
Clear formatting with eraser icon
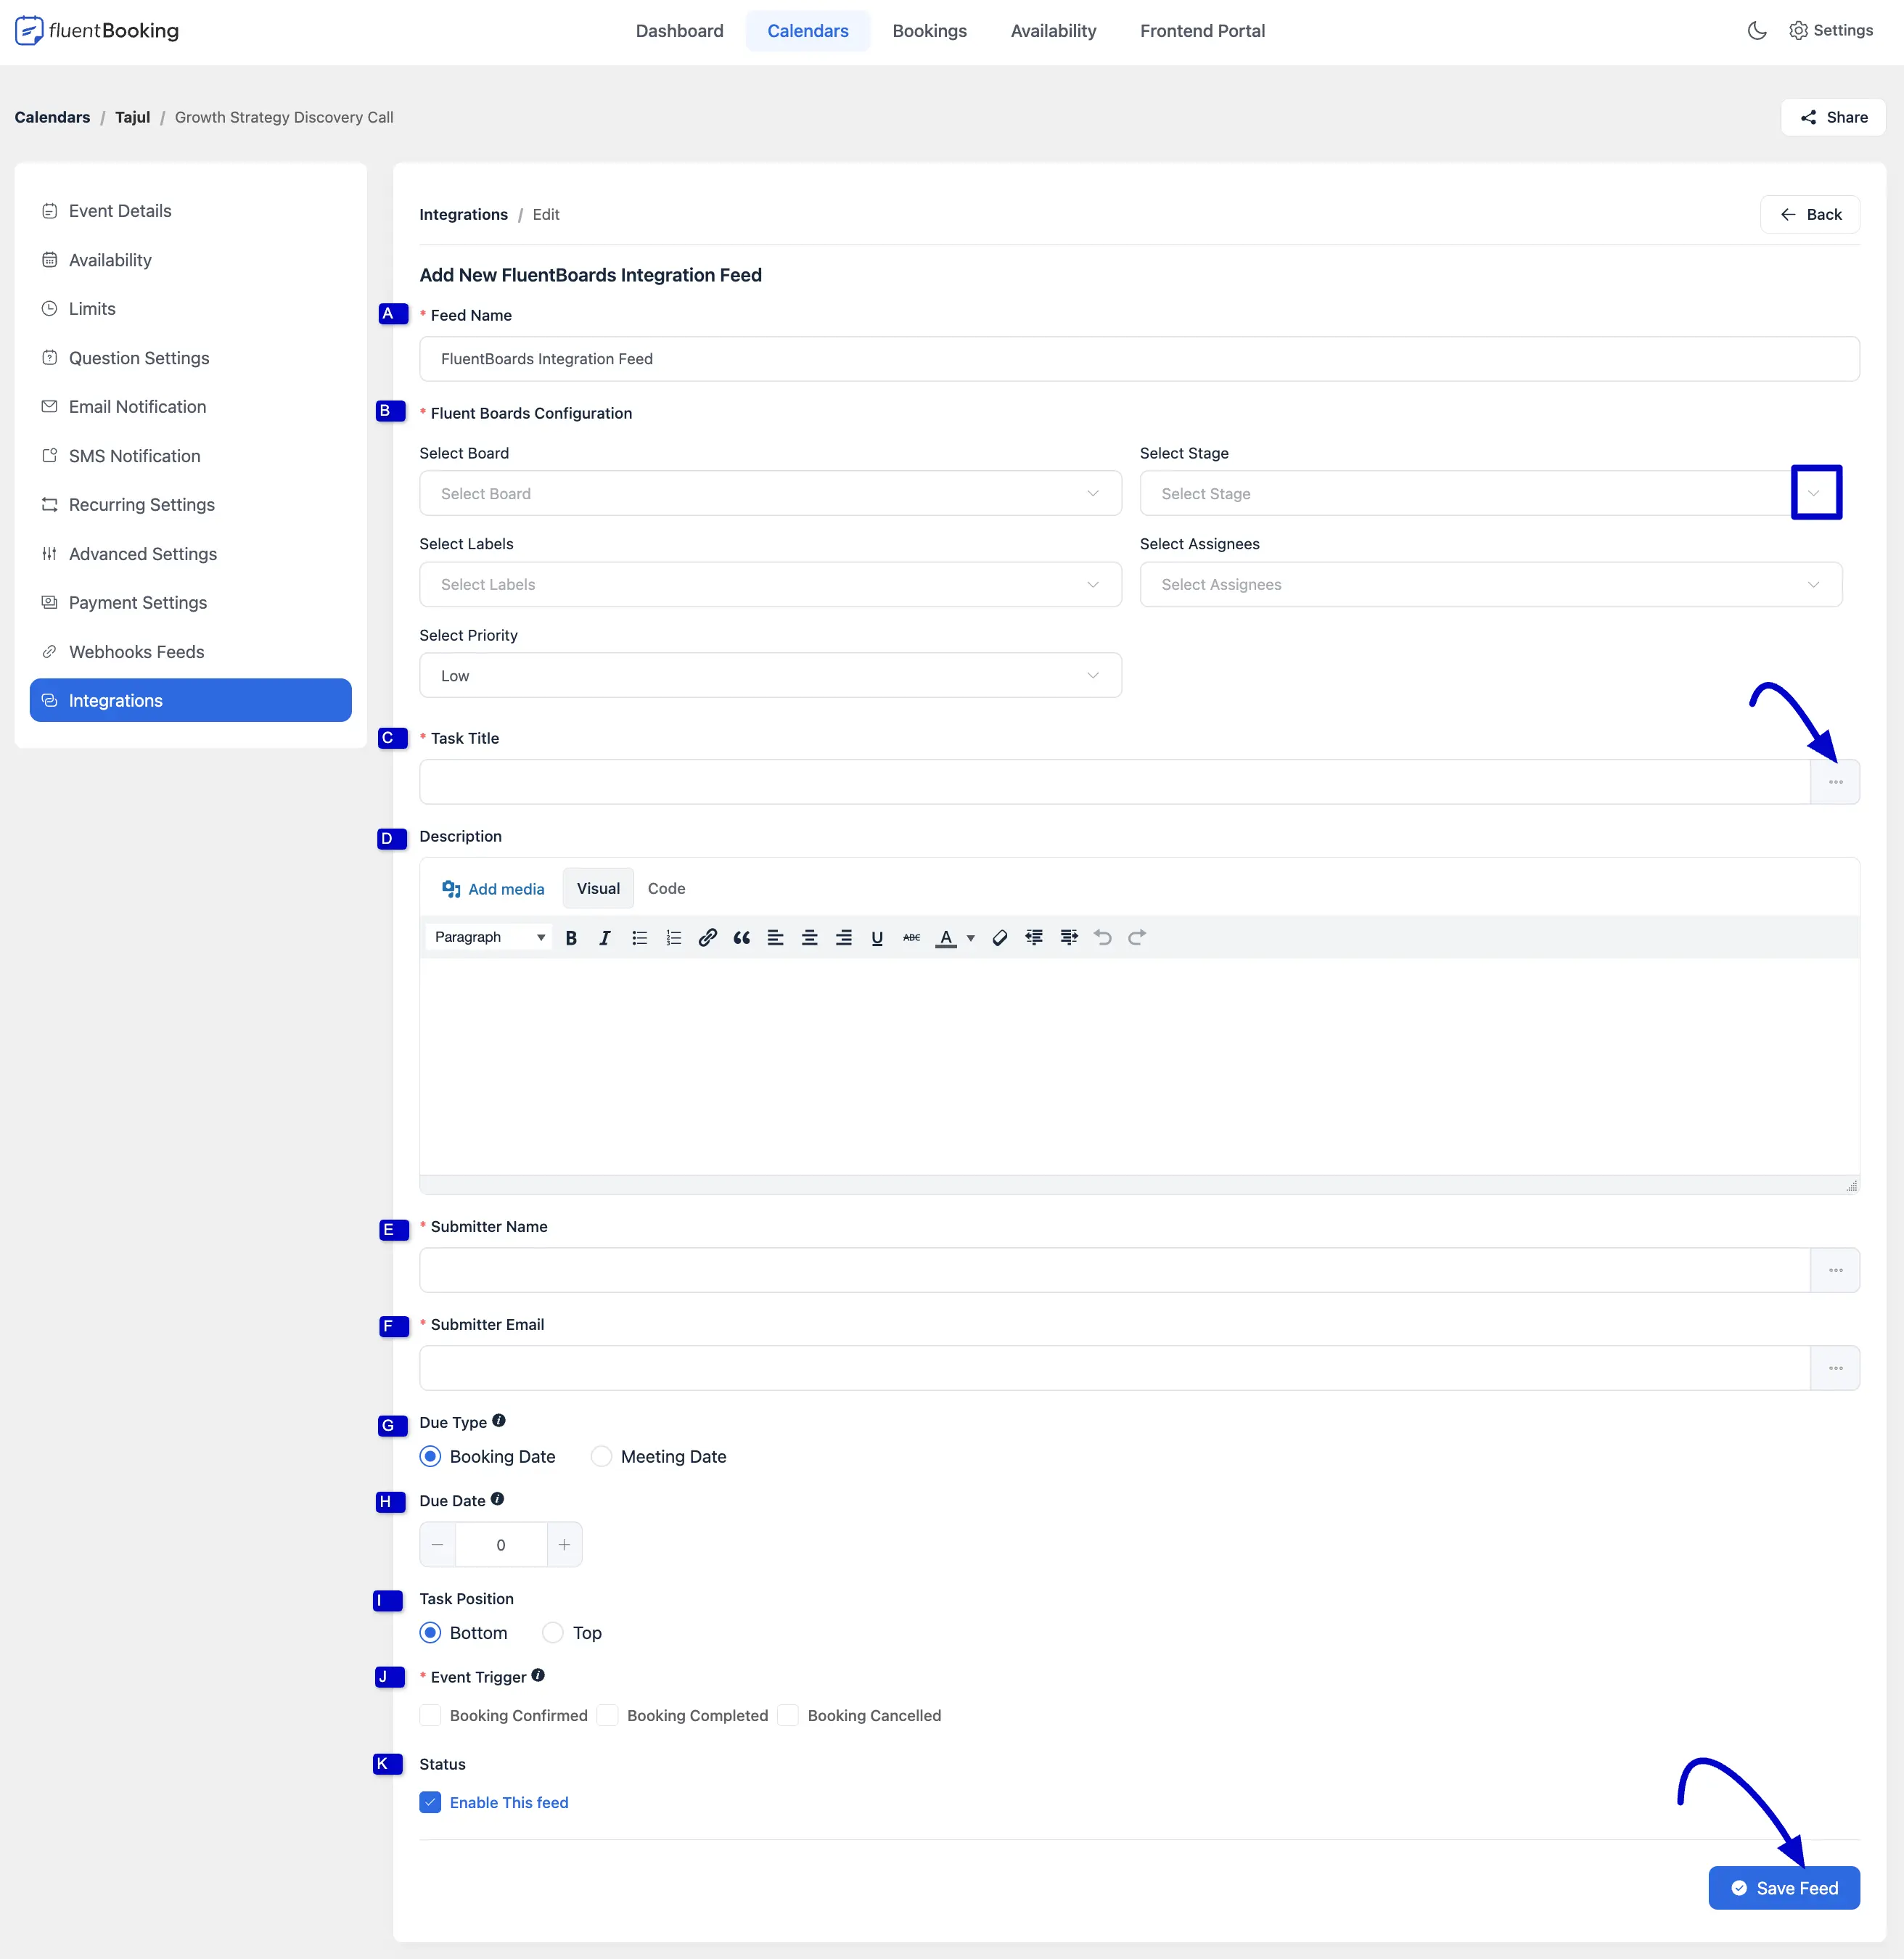click(999, 937)
